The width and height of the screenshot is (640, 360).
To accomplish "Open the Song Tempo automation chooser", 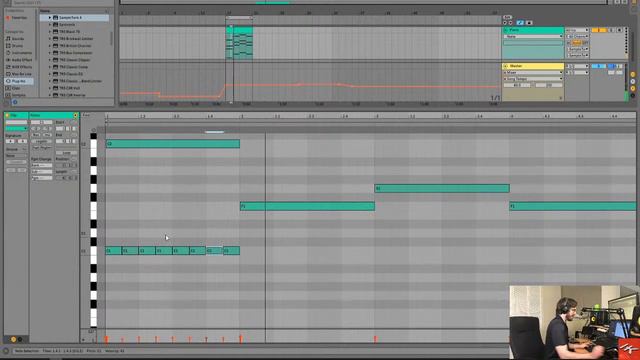I will (x=533, y=79).
